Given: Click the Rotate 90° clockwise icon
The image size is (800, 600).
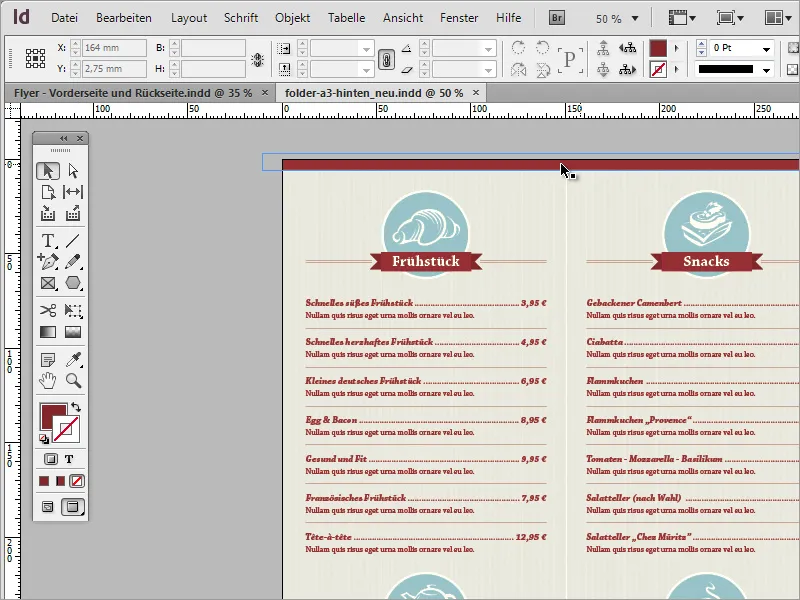Looking at the screenshot, I should tap(518, 48).
